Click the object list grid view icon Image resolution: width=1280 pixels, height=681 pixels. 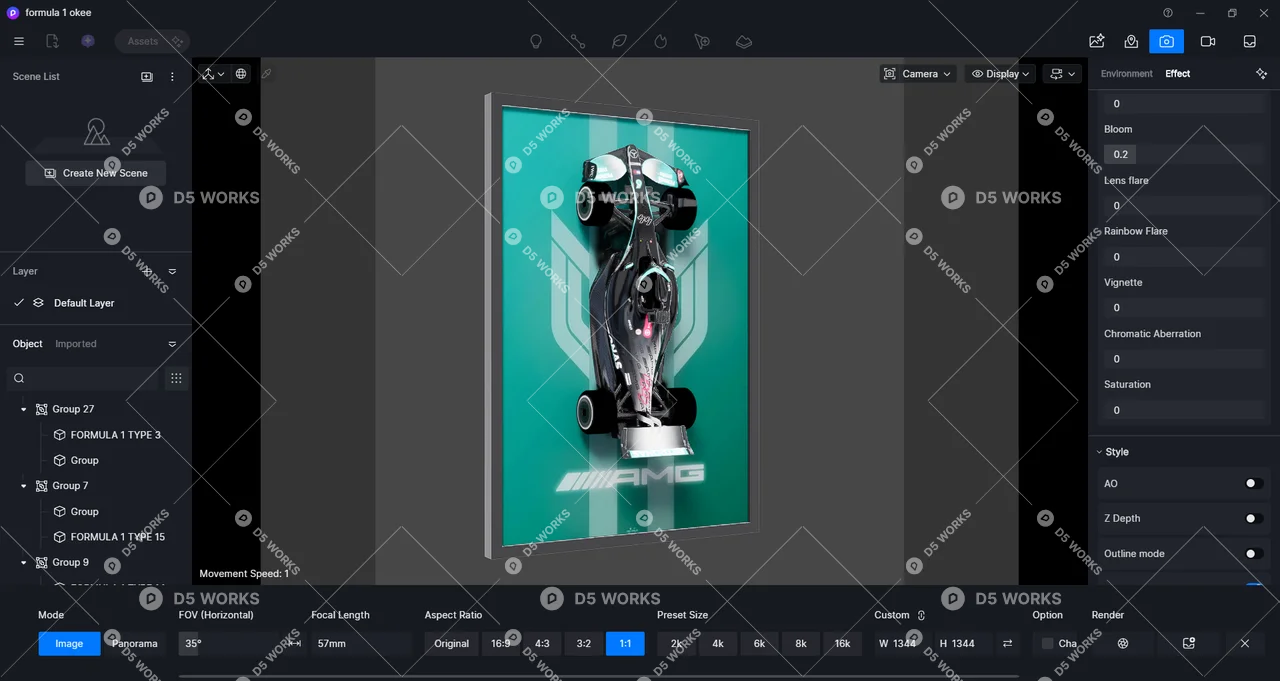(x=176, y=378)
